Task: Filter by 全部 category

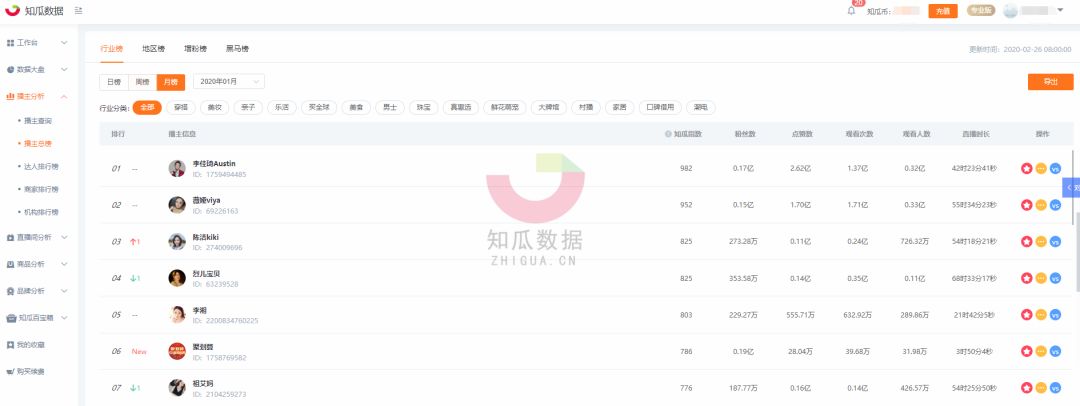Action: pos(147,108)
